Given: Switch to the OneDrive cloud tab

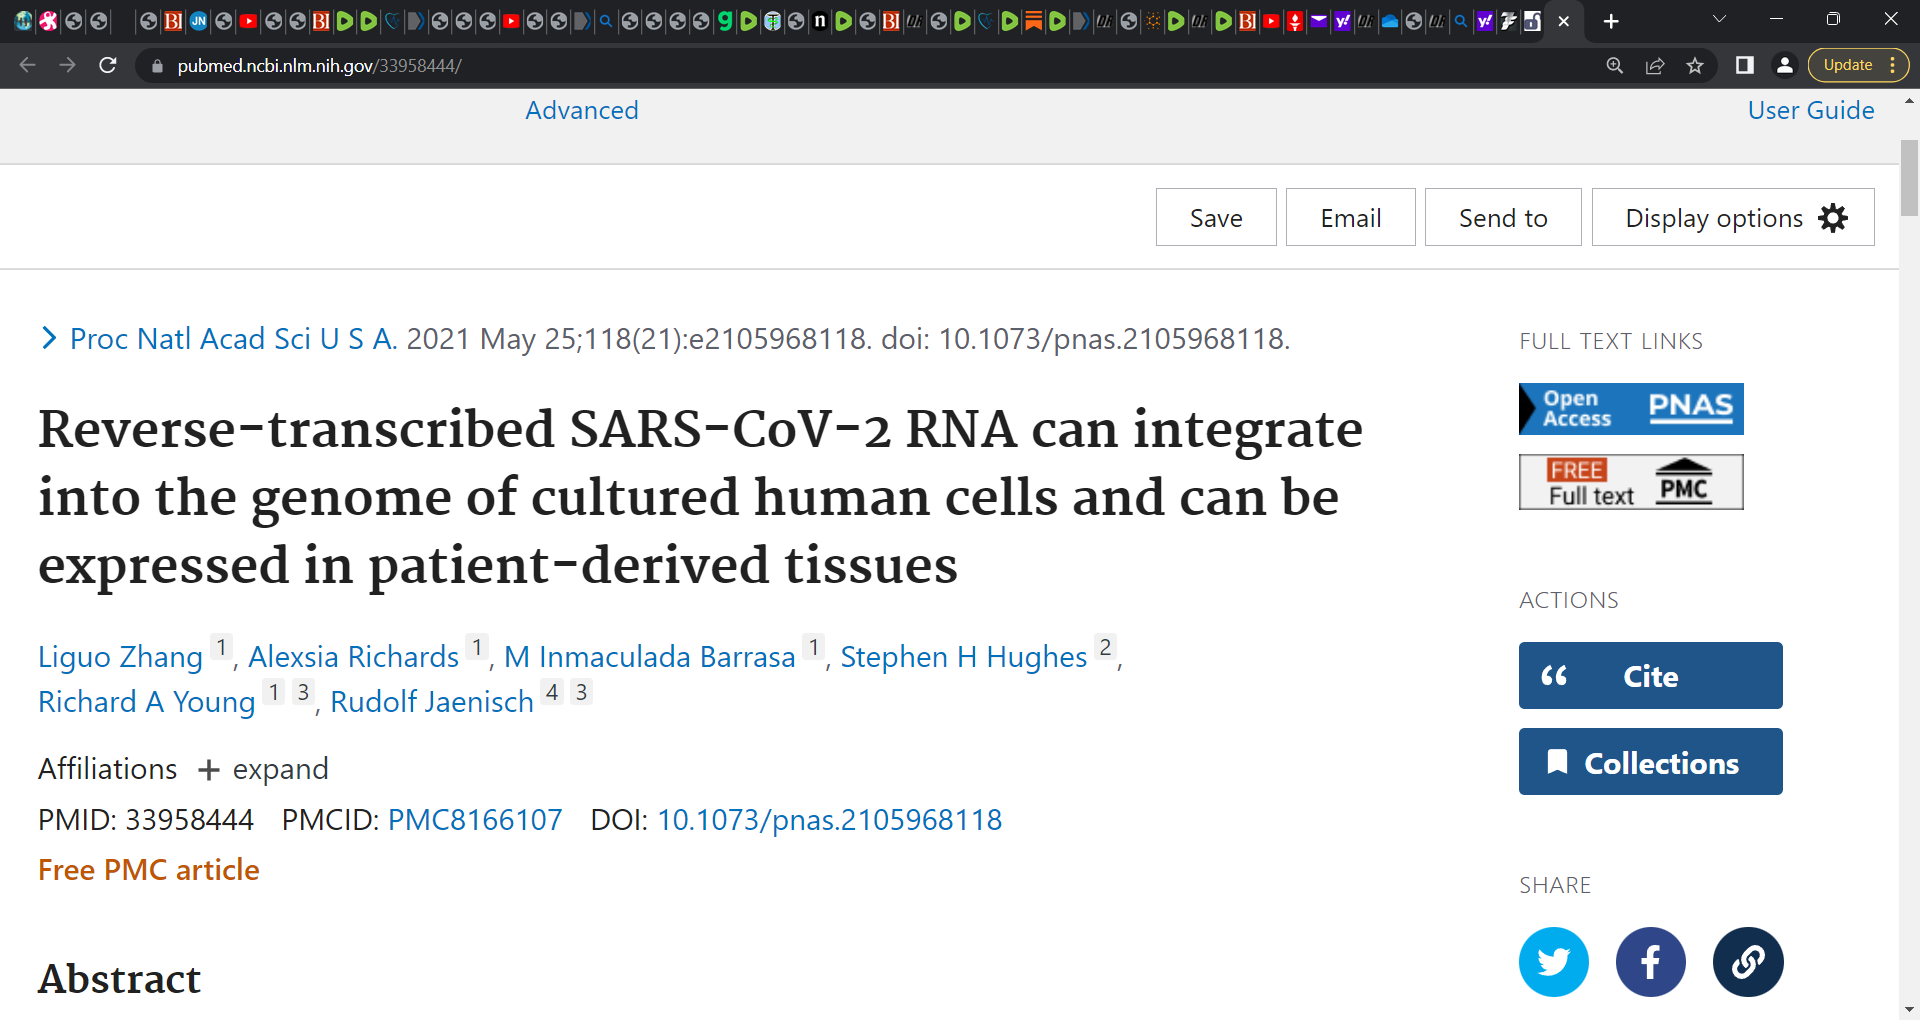Looking at the screenshot, I should coord(1389,21).
